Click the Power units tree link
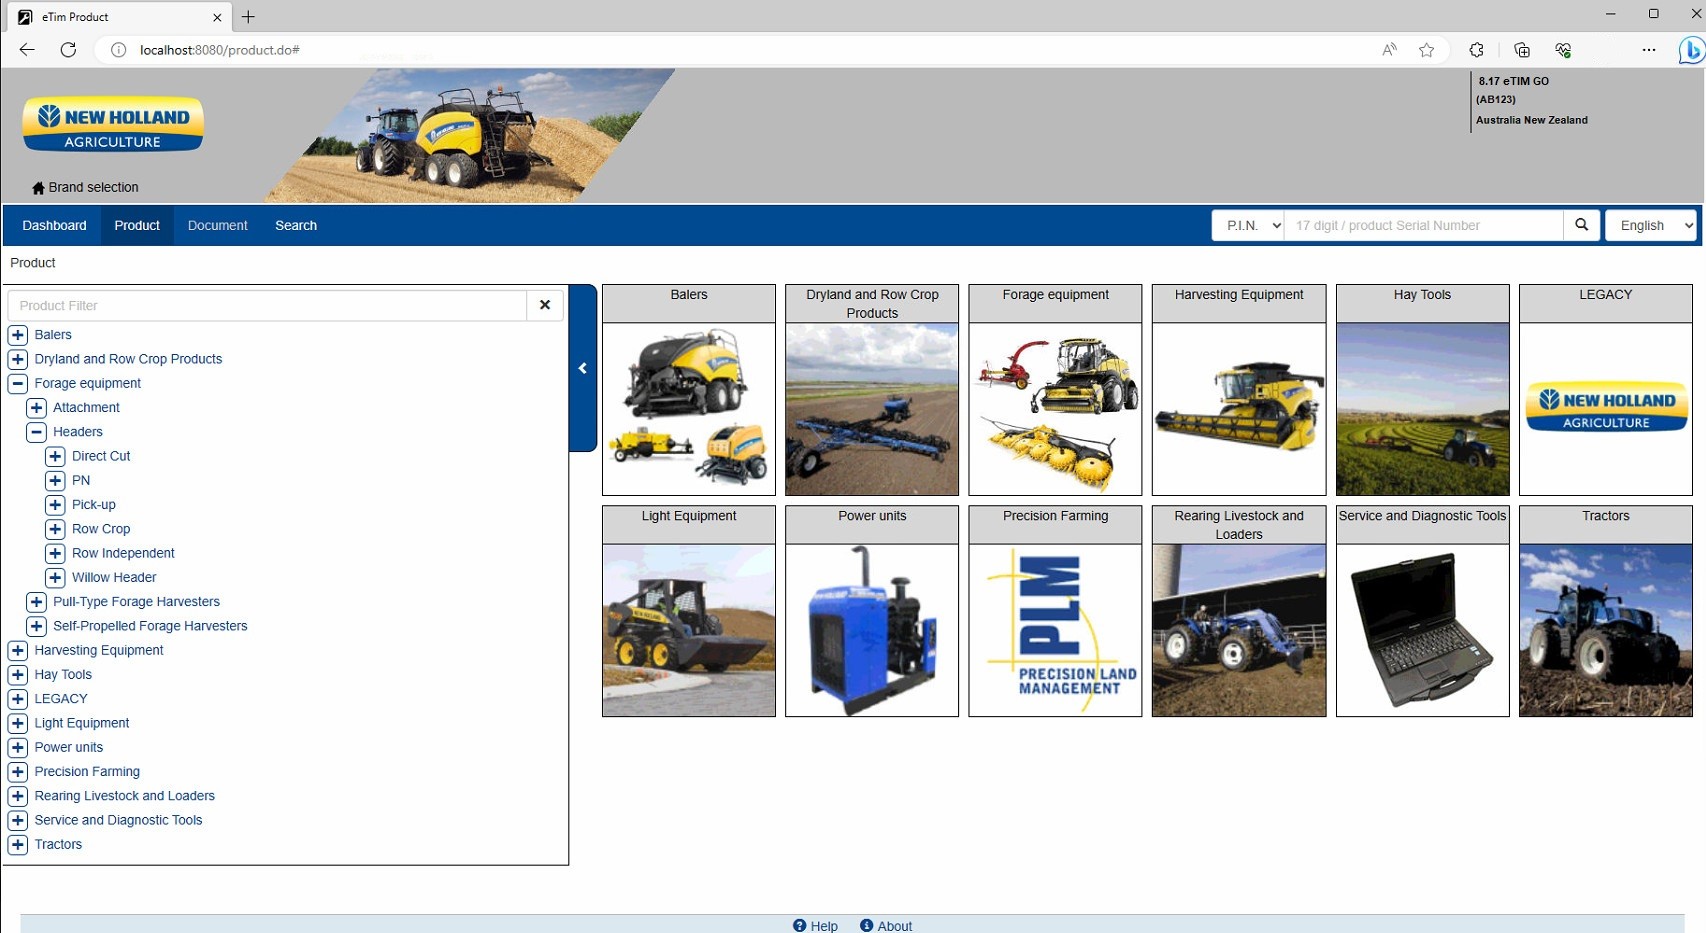Image resolution: width=1706 pixels, height=933 pixels. (x=69, y=747)
